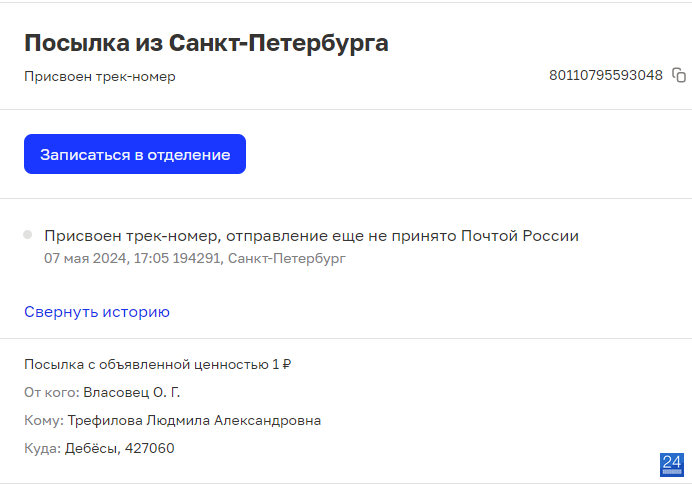This screenshot has width=692, height=485.
Task: Click the Кому label
Action: (44, 420)
